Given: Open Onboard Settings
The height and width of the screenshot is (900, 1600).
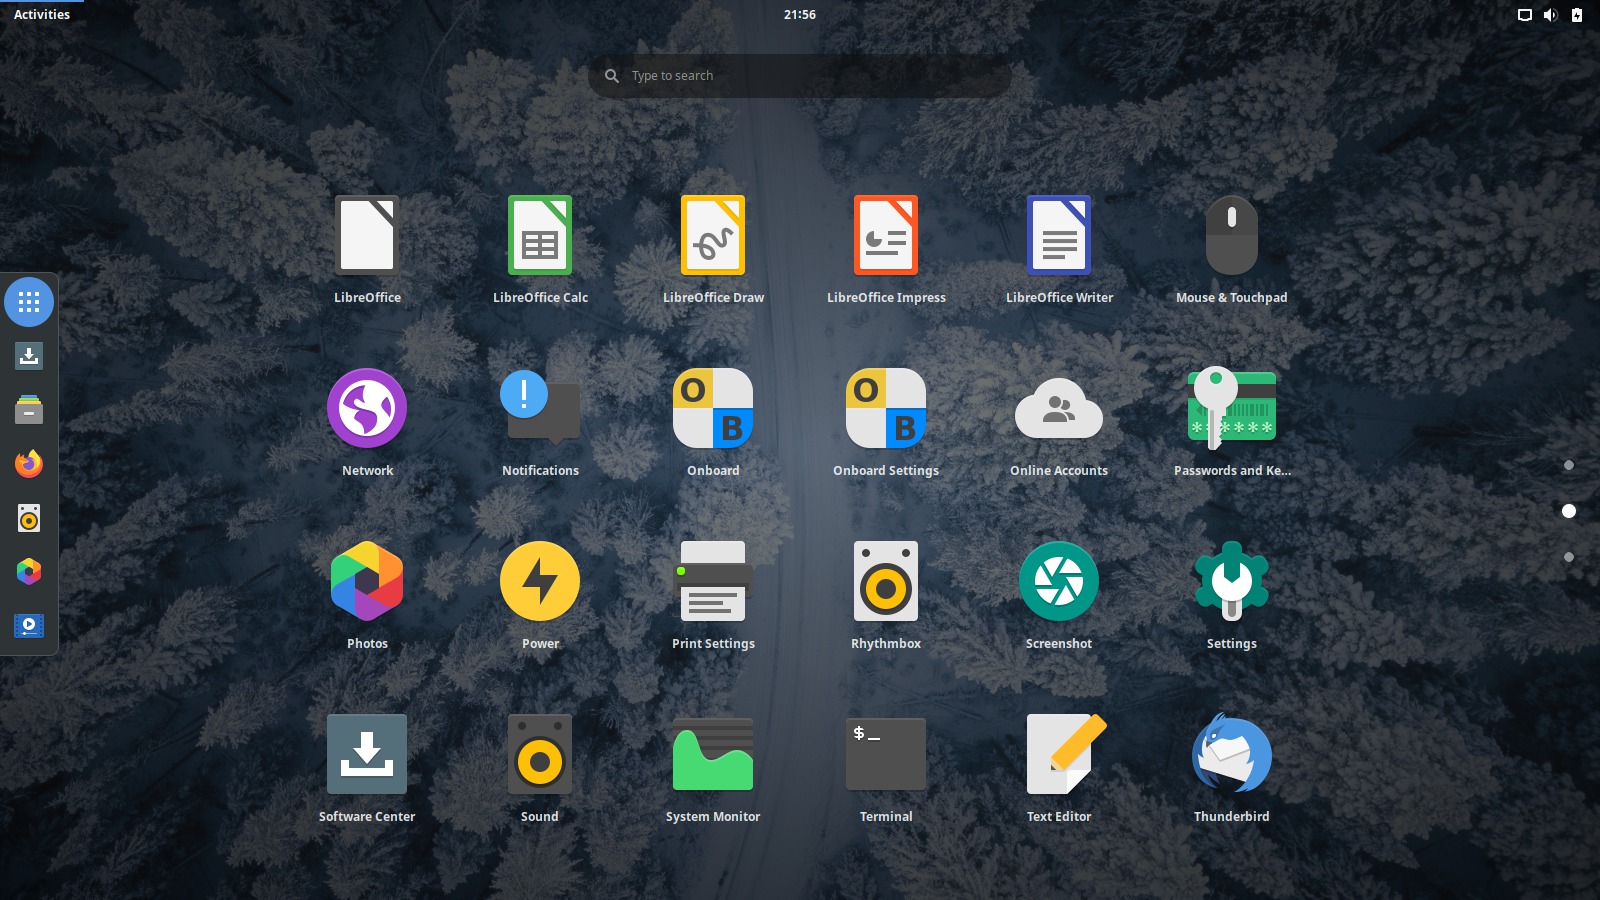Looking at the screenshot, I should click(886, 408).
